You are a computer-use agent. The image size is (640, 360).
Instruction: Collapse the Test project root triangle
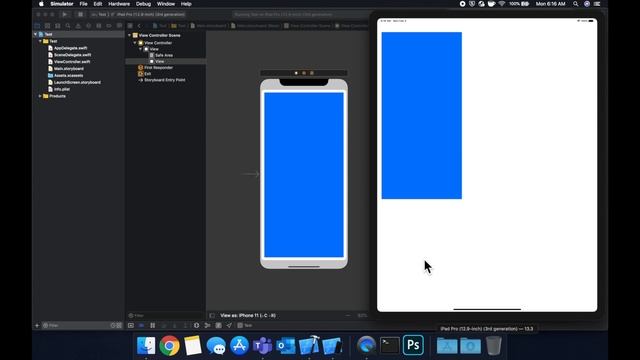pos(35,34)
